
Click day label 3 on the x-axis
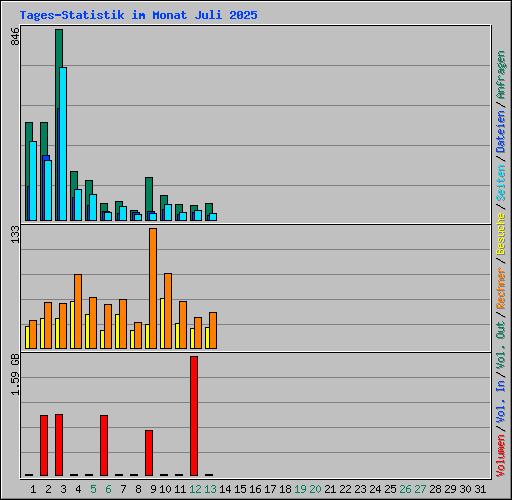pos(63,489)
